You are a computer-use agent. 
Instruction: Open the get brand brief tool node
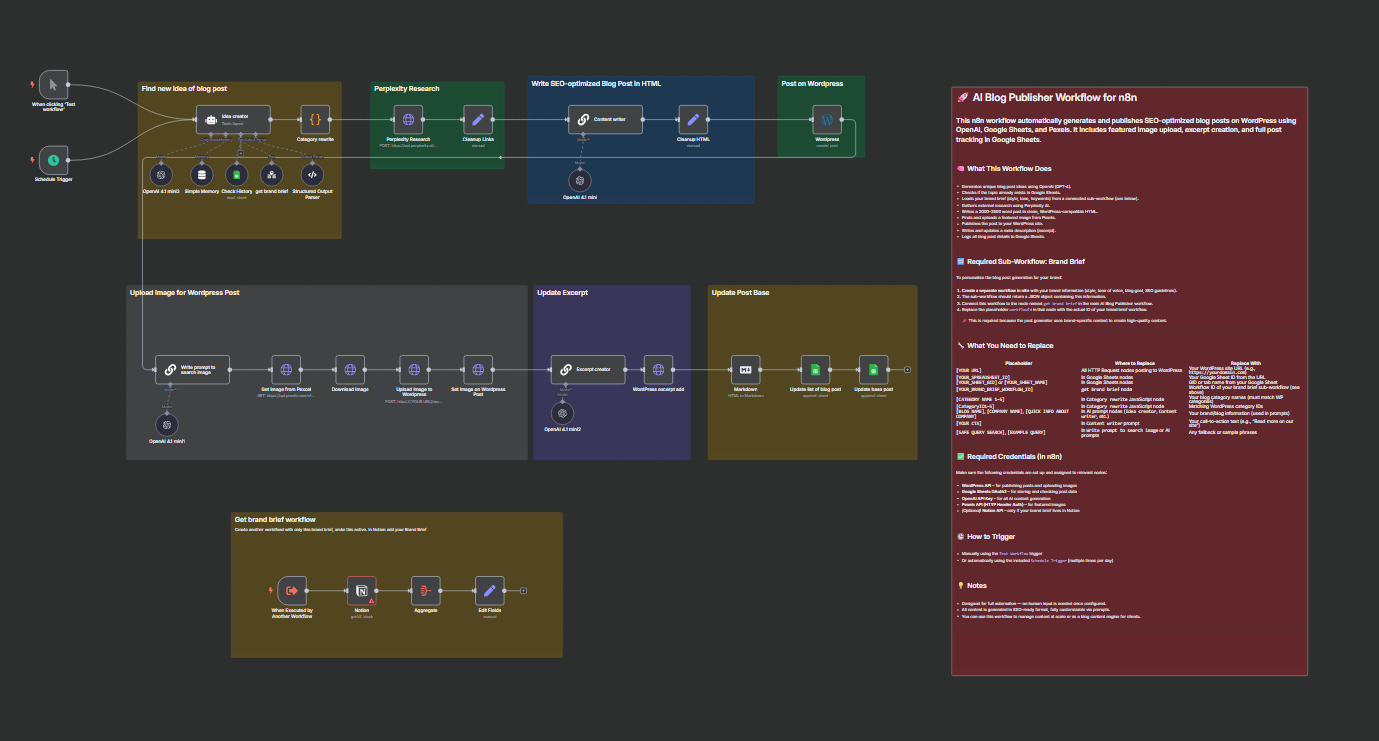272,175
